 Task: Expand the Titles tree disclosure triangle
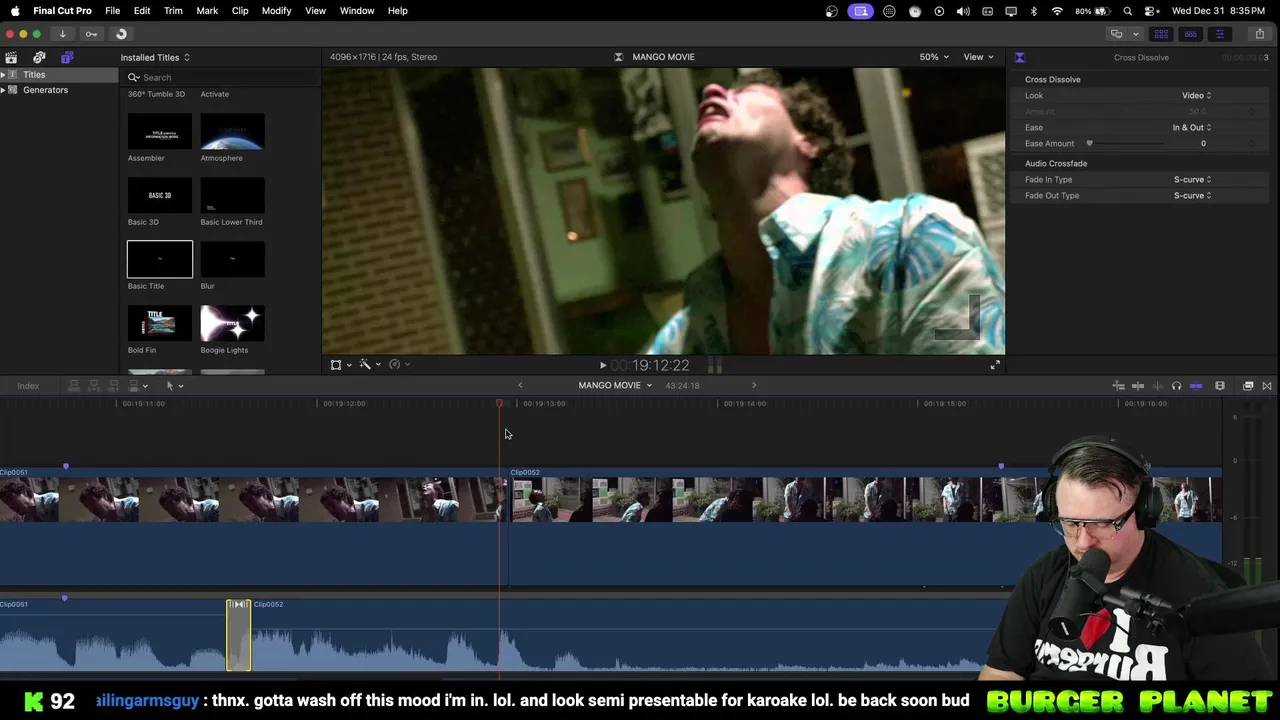point(4,75)
